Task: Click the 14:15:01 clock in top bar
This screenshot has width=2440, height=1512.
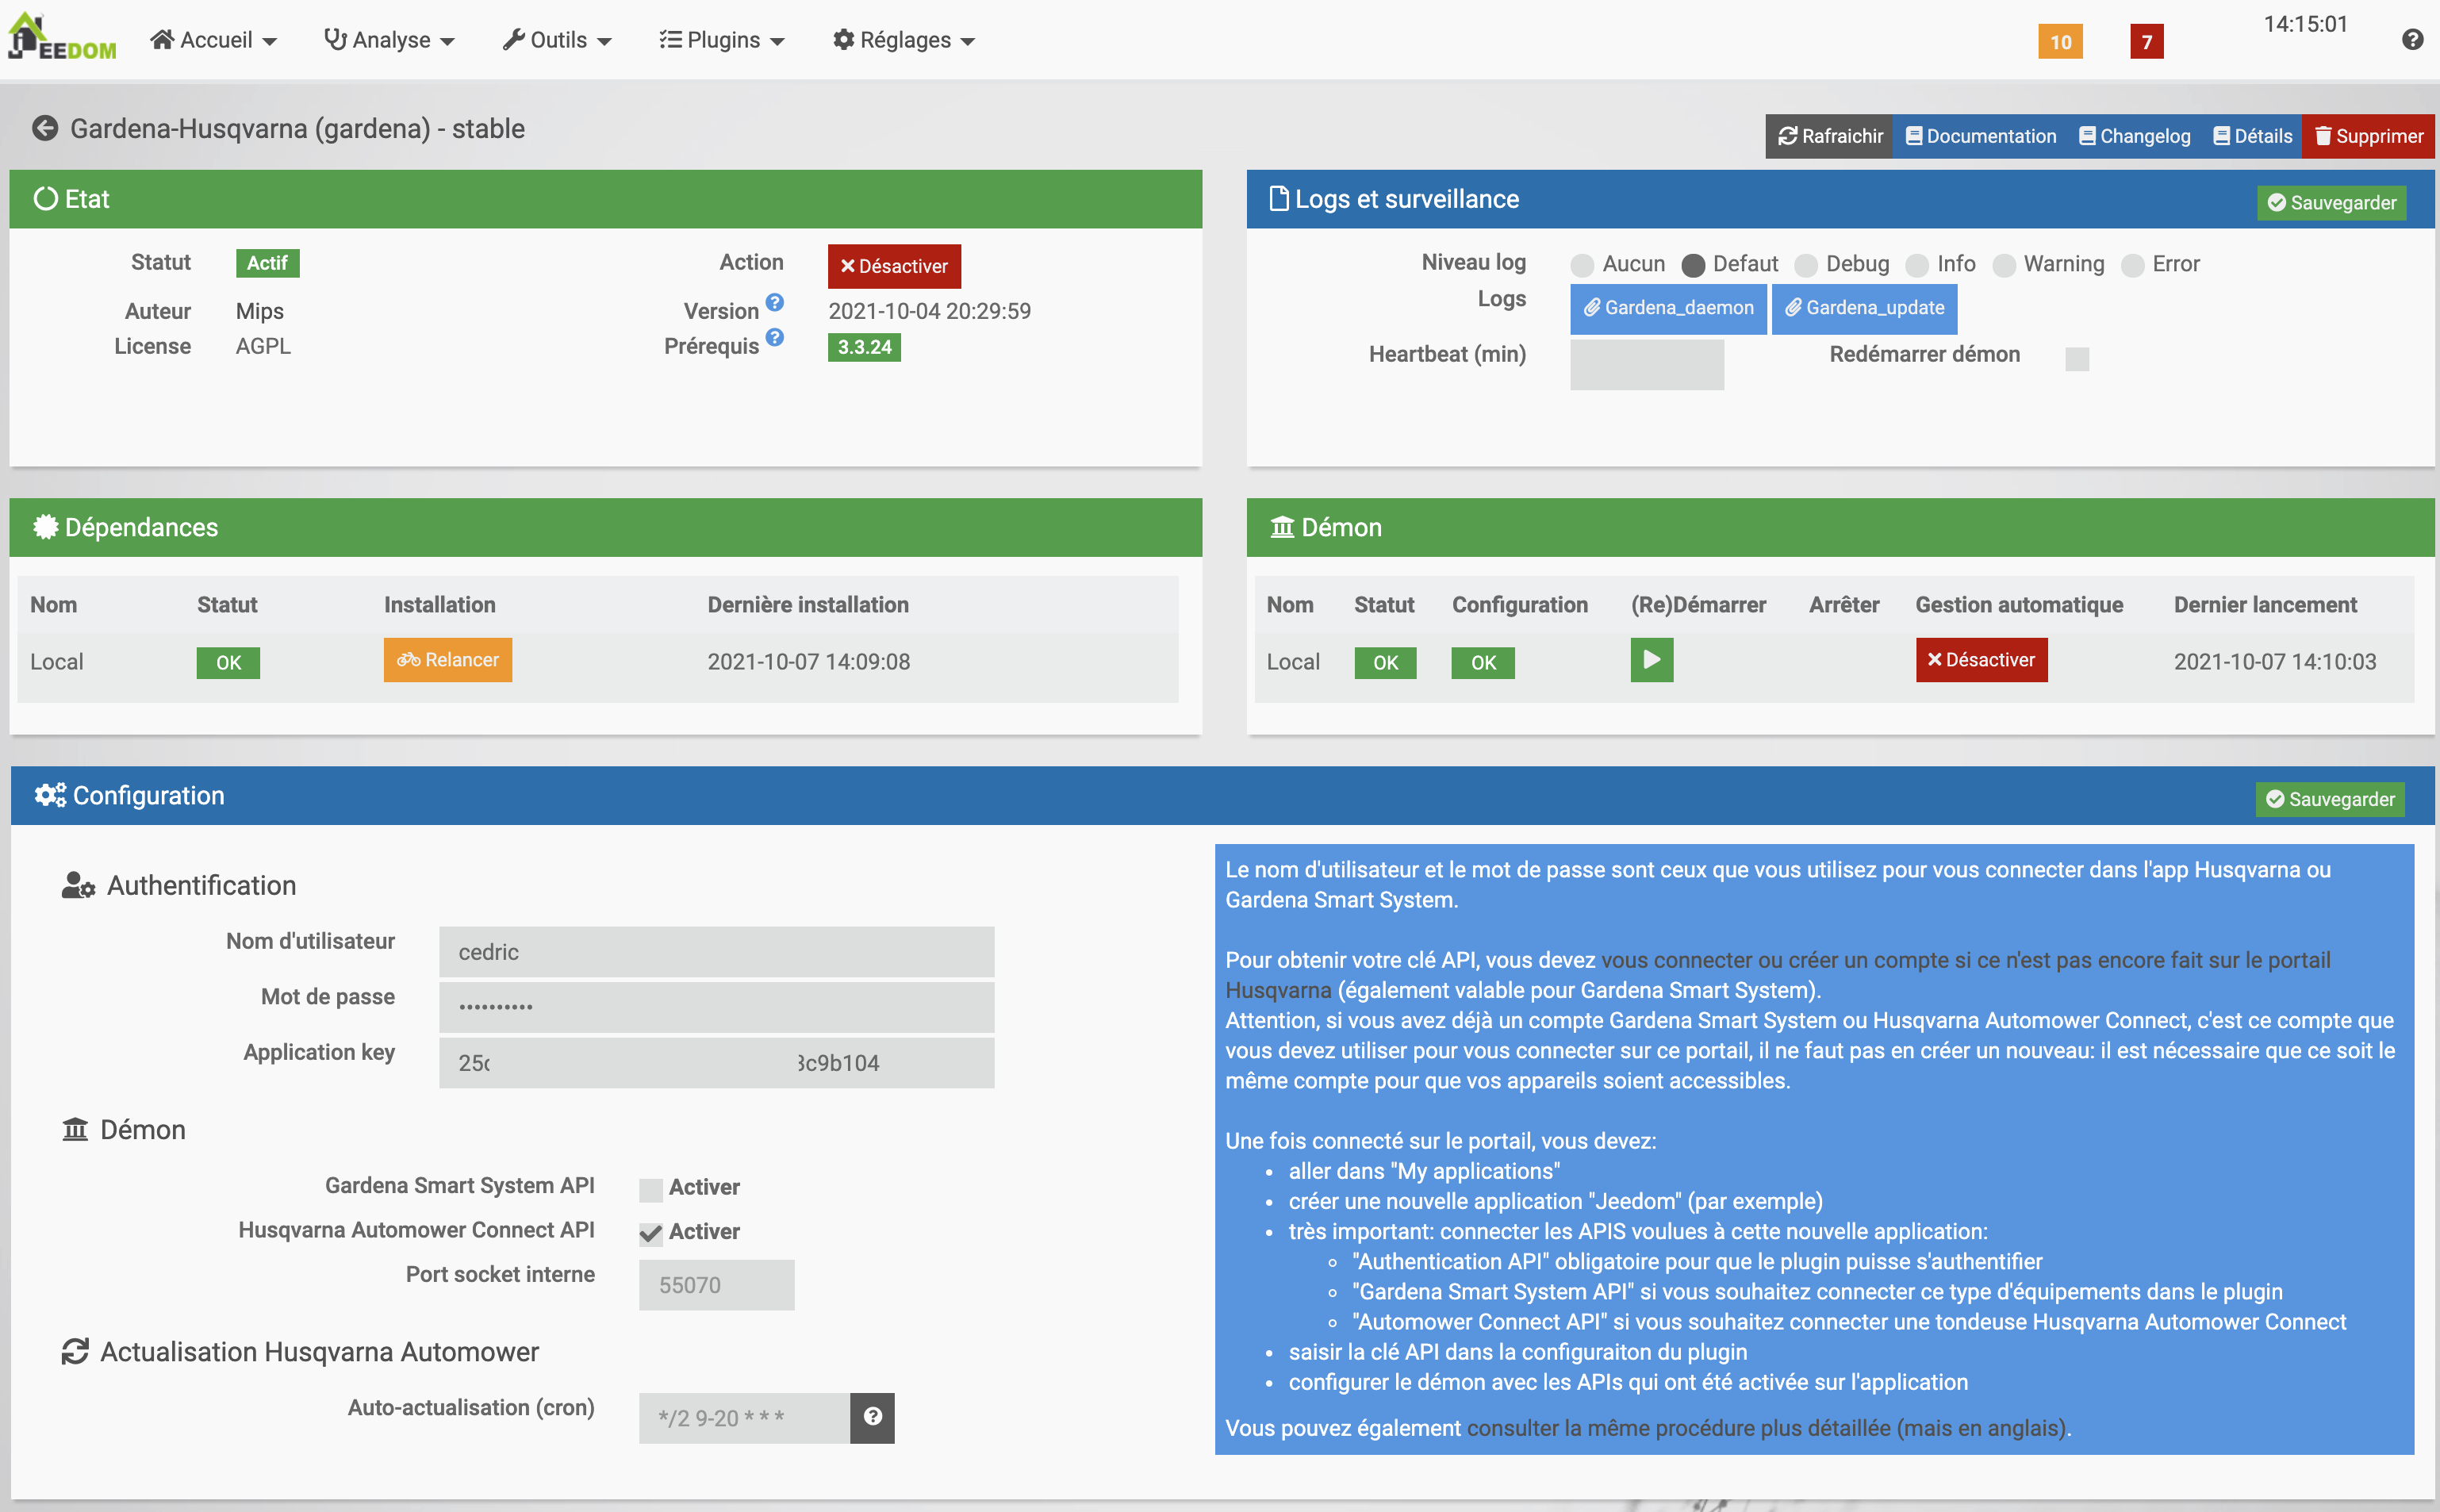Action: (x=2305, y=24)
